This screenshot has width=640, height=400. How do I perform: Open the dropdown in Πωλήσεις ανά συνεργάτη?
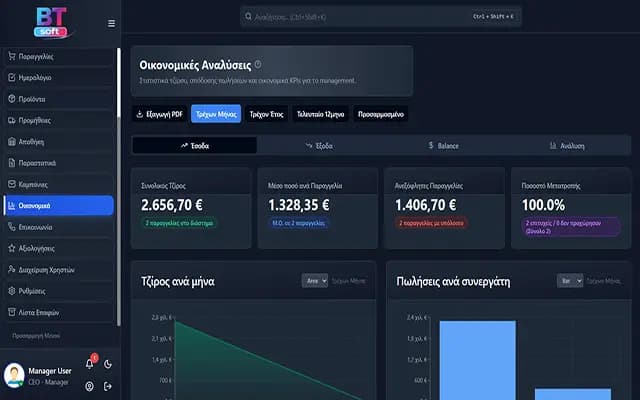(x=570, y=281)
